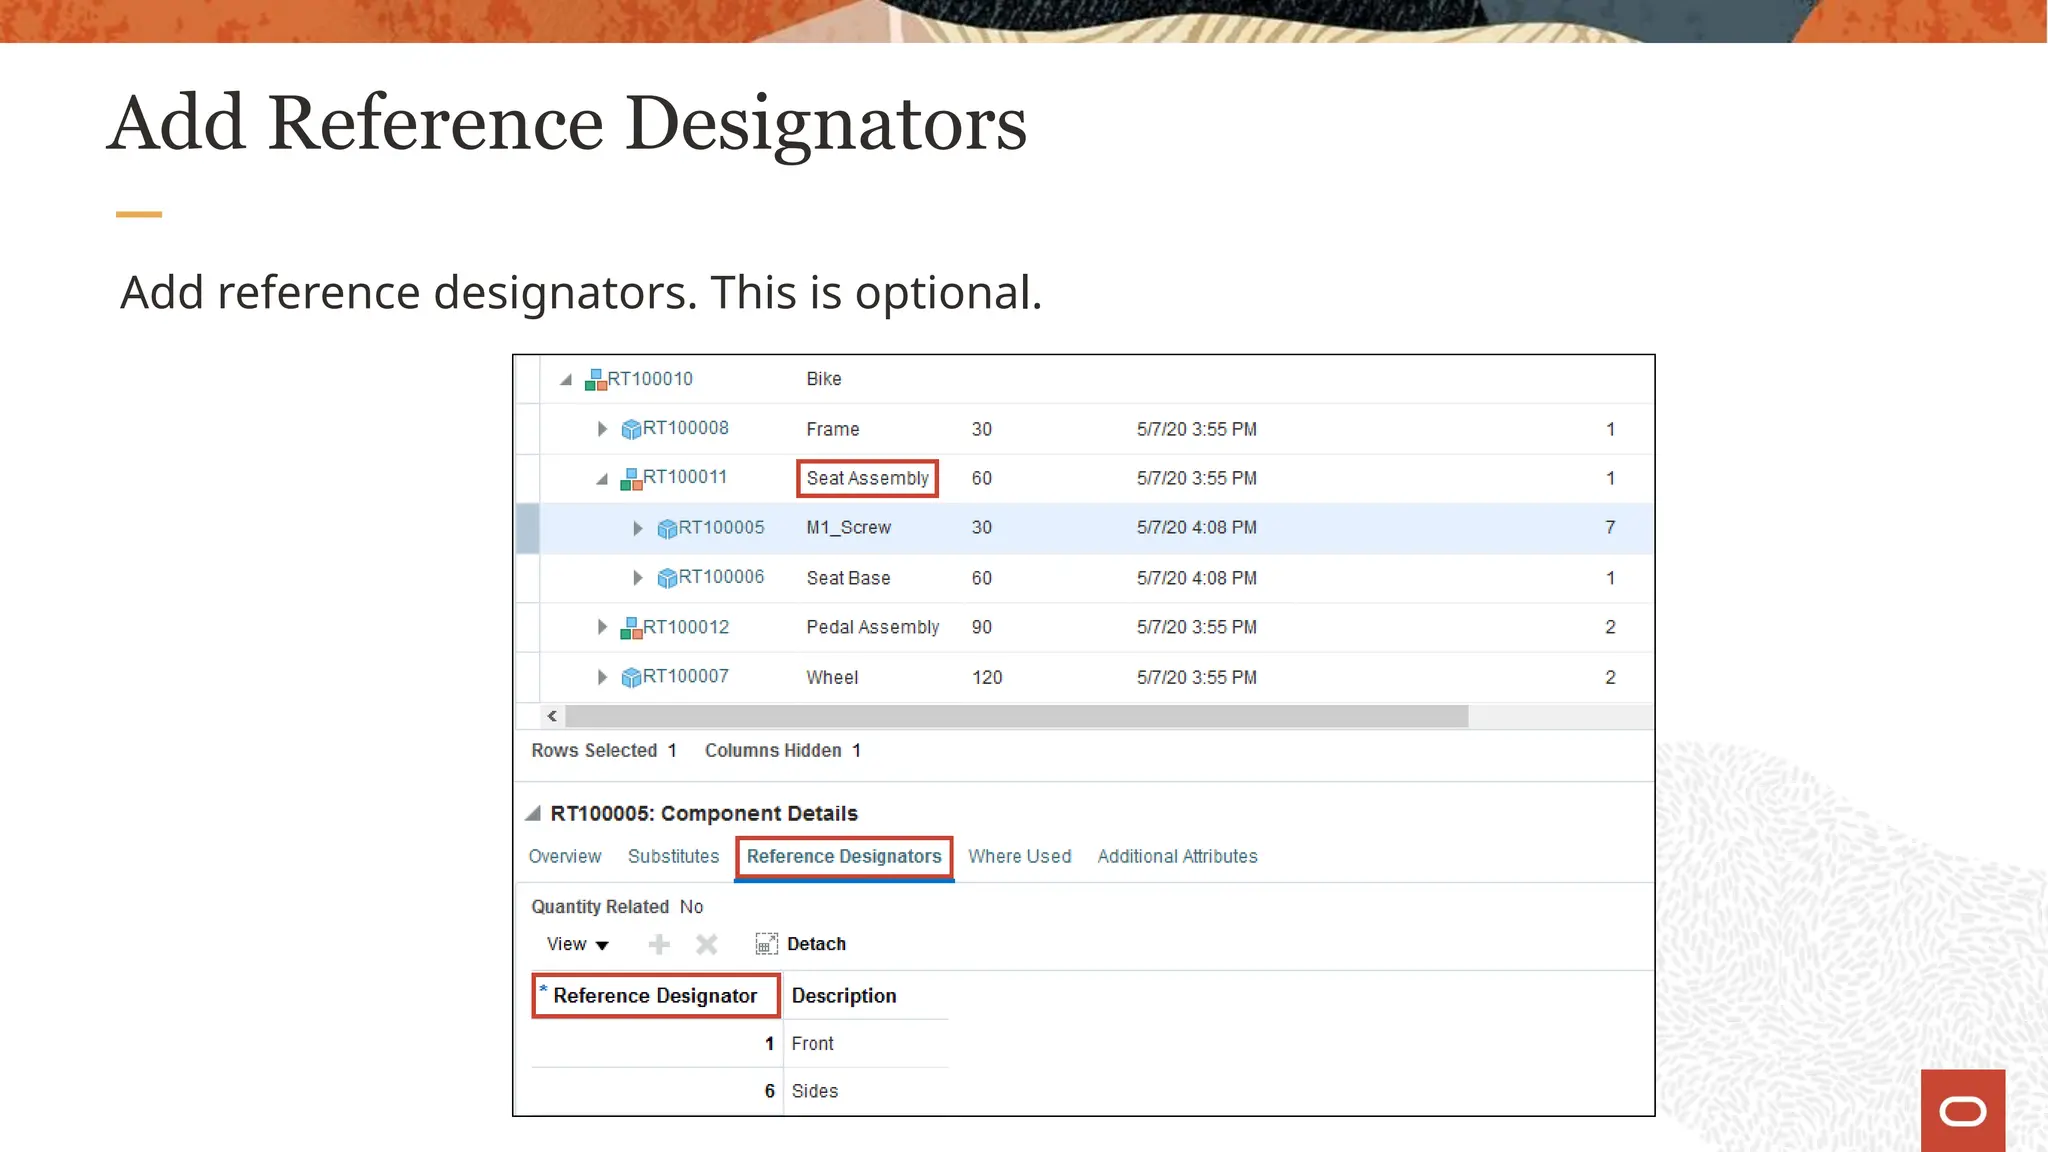Click the delete reference designator X icon
This screenshot has height=1152, width=2048.
707,944
